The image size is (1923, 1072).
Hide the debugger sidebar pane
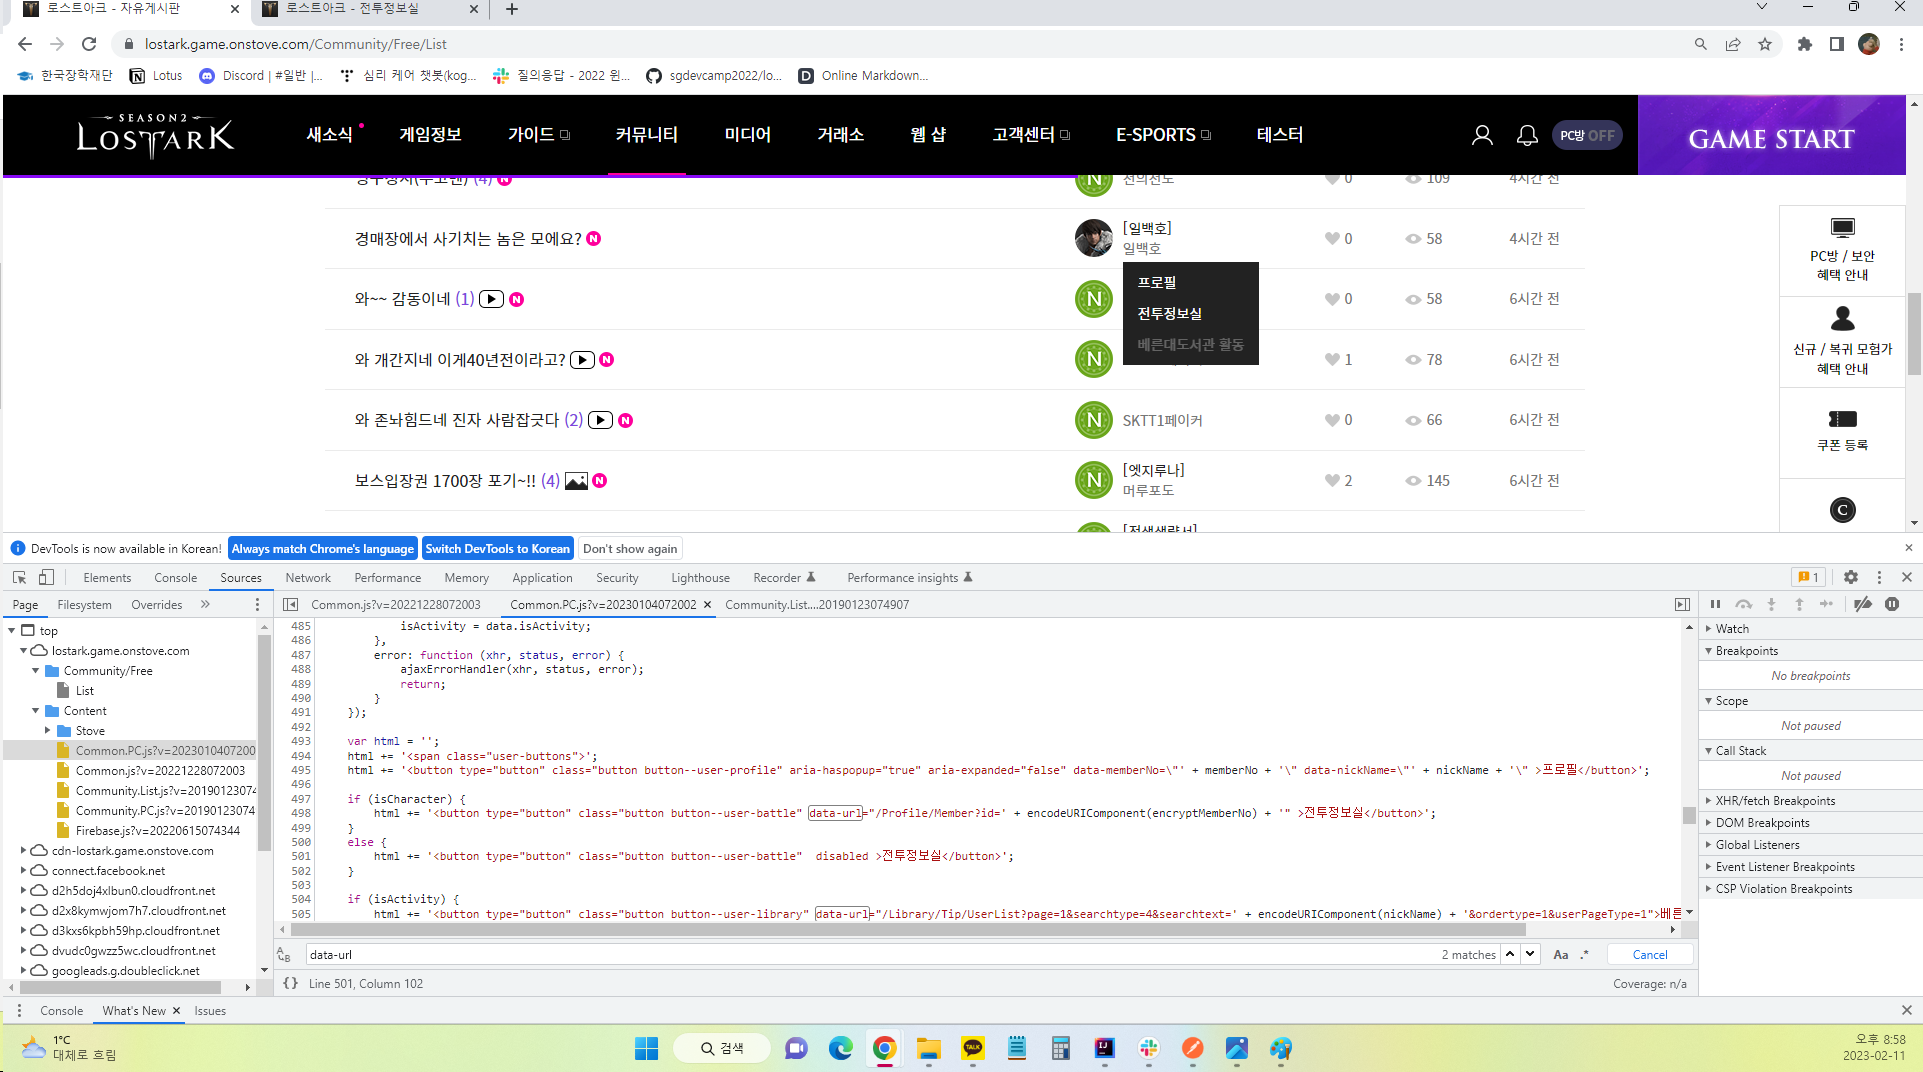(x=1682, y=604)
